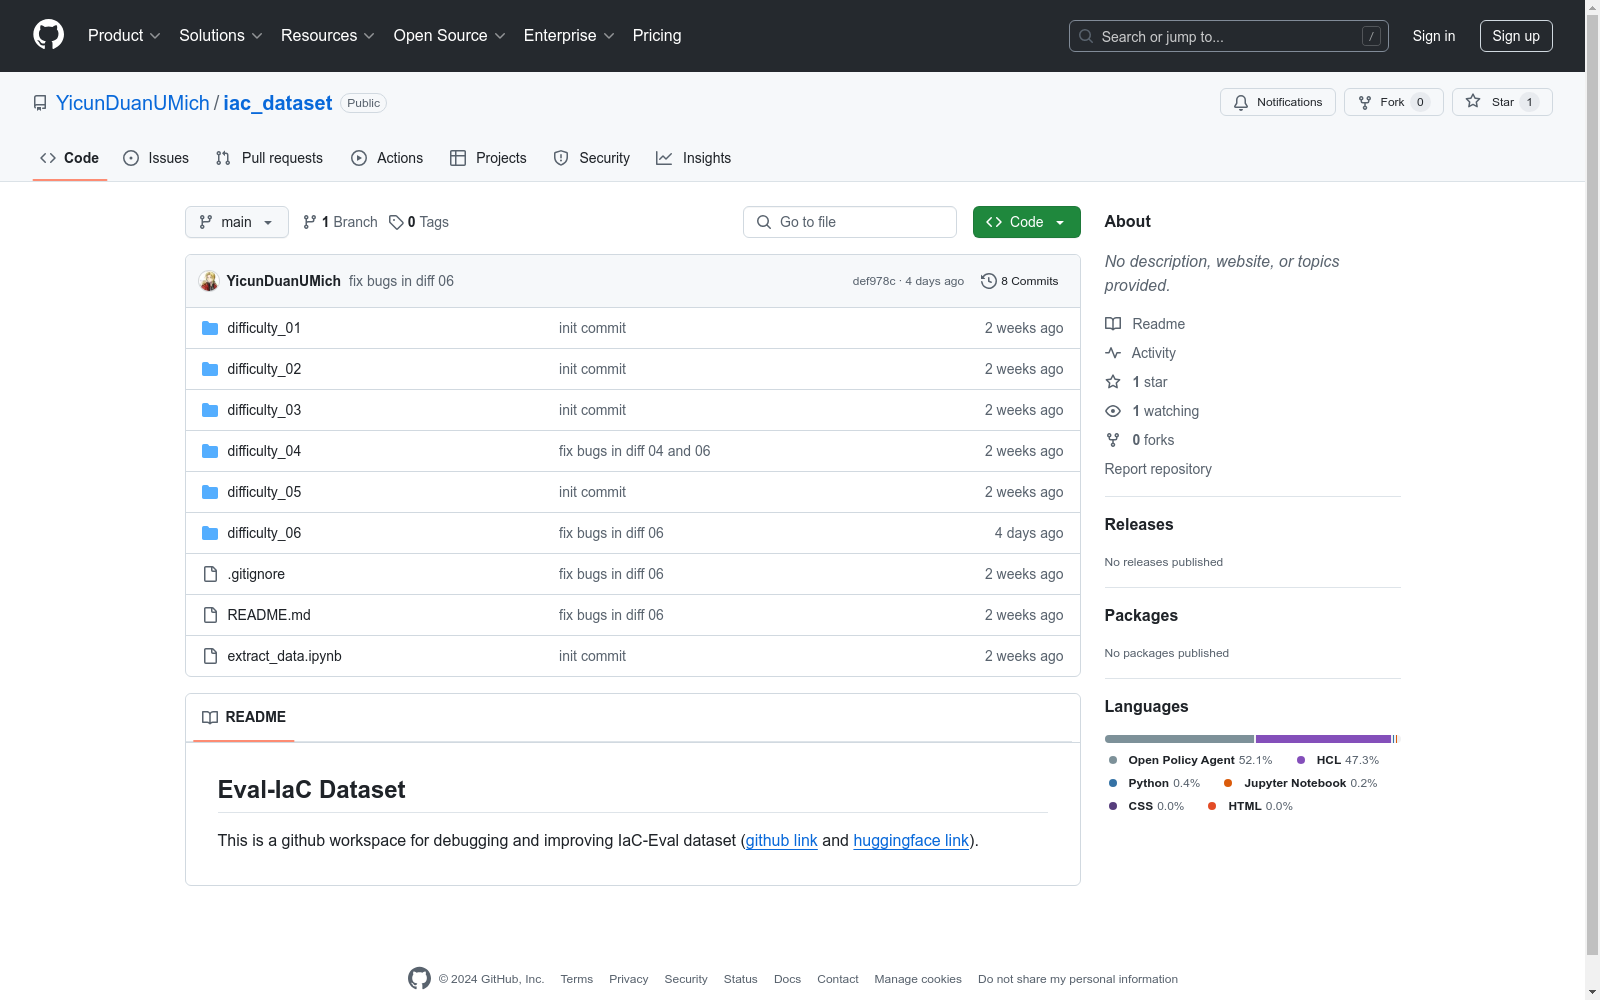
Task: Click the book icon next to Readme
Action: point(1113,324)
